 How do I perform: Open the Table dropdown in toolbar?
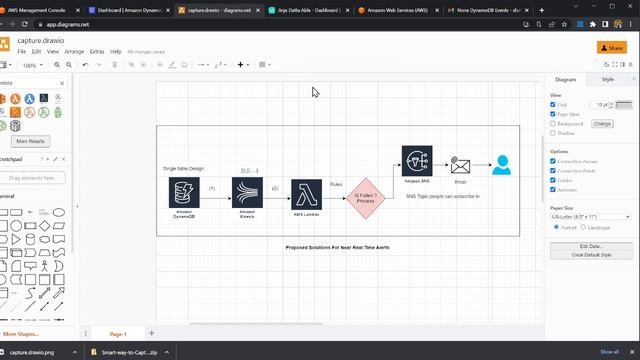265,65
